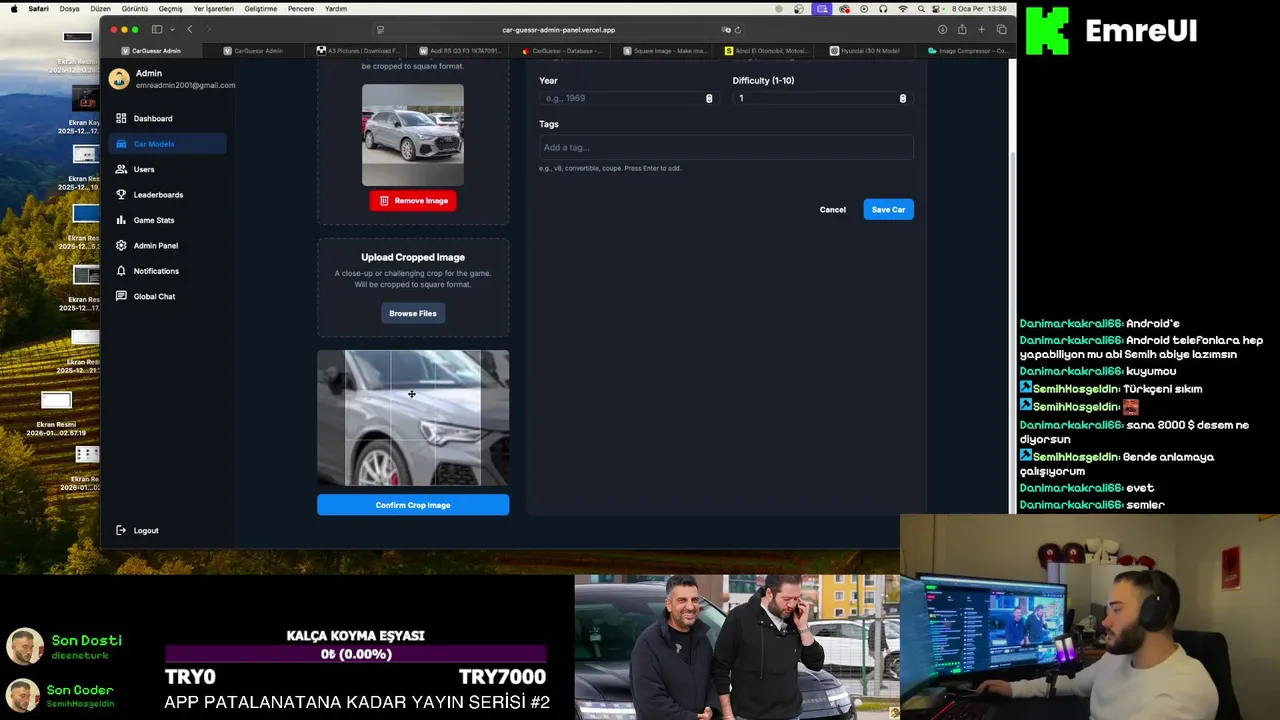Switch to the Audi RS Q3 tab
The width and height of the screenshot is (1280, 720).
(462, 51)
